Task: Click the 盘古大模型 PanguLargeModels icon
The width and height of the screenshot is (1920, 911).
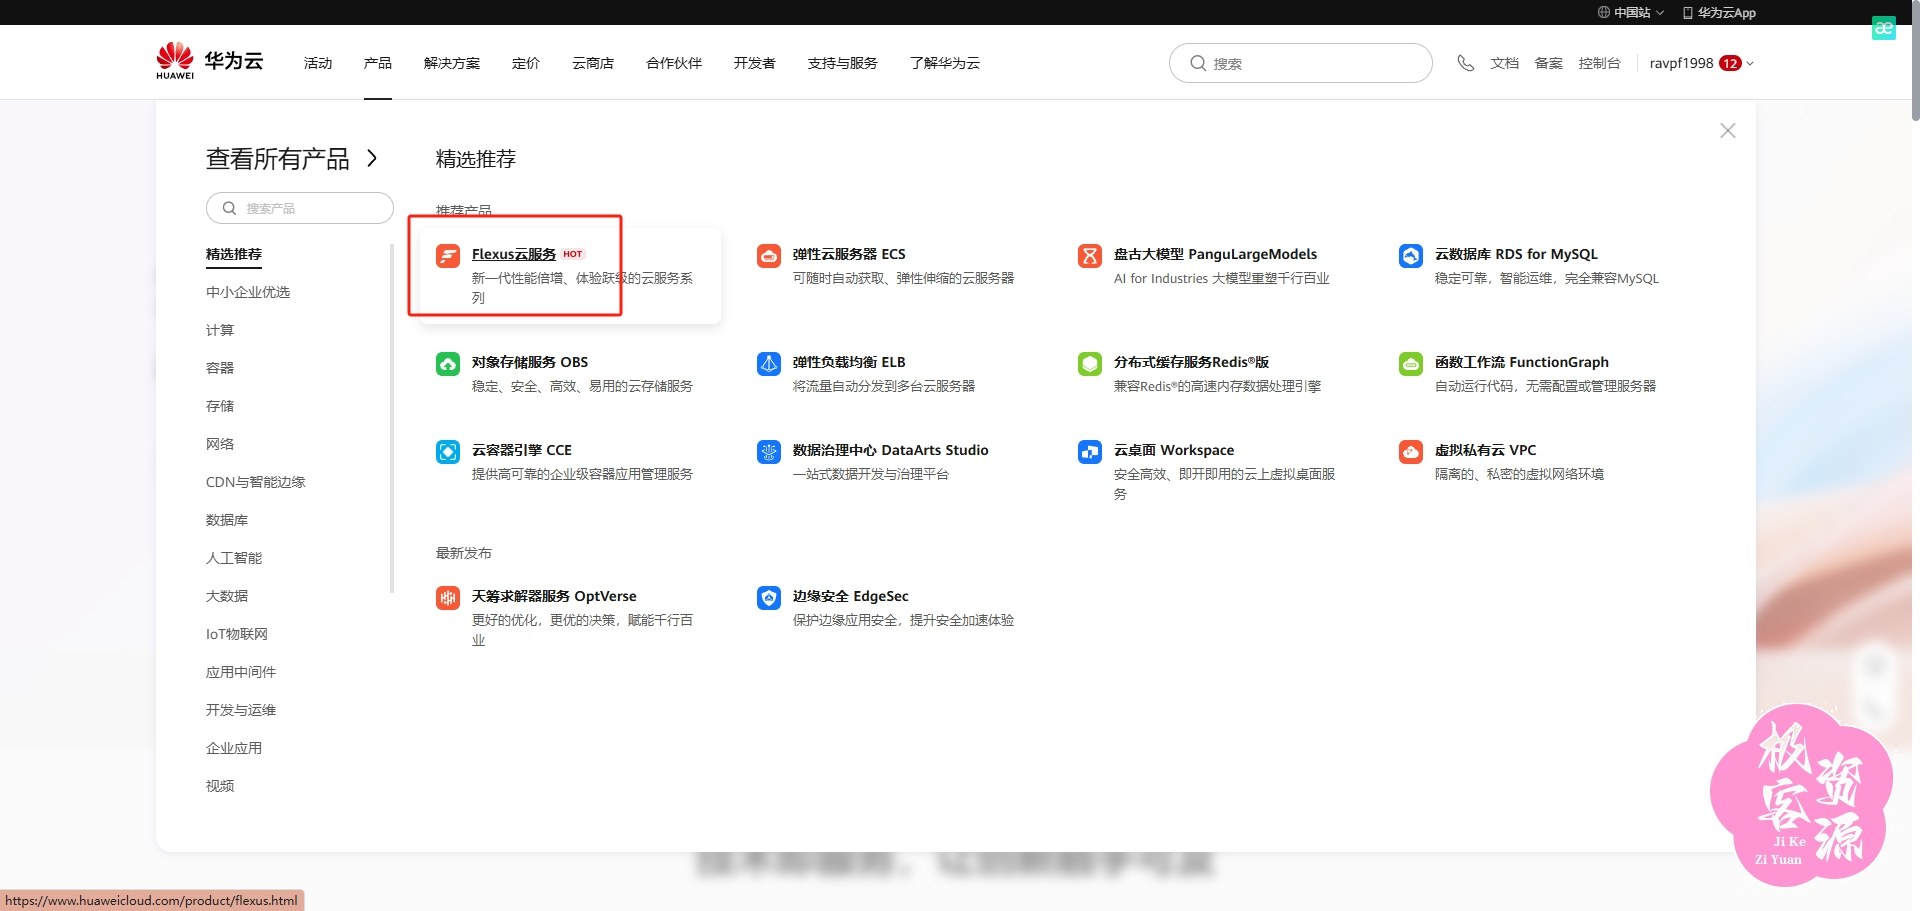Action: (1090, 256)
